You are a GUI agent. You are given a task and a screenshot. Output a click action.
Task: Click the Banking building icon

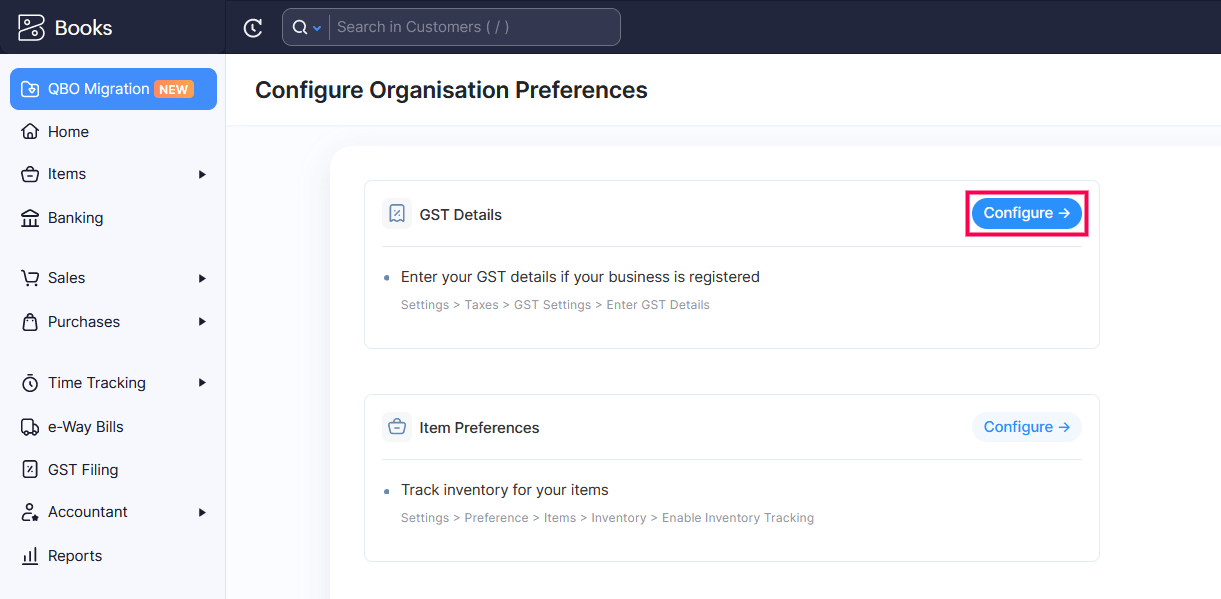coord(30,218)
